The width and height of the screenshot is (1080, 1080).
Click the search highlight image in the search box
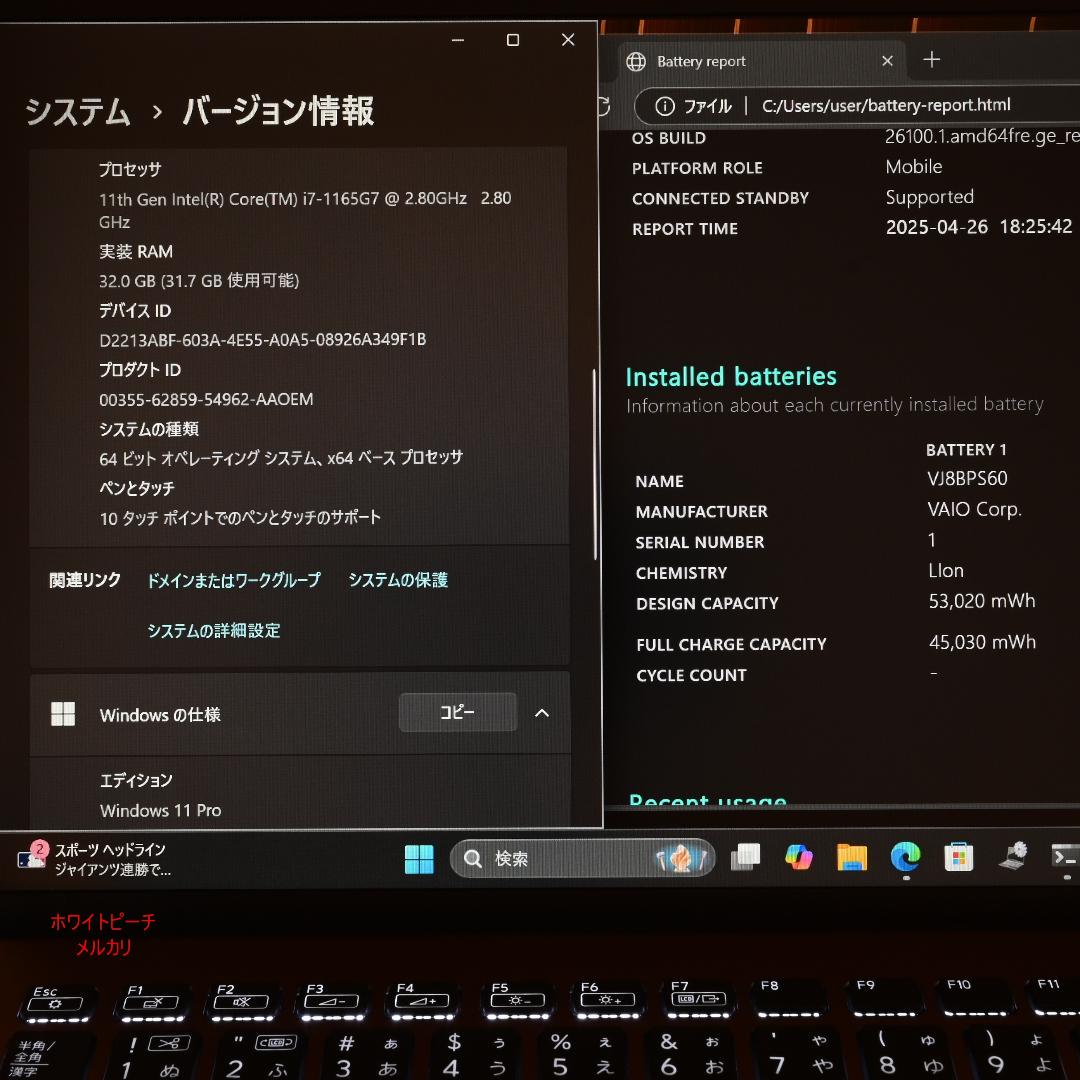pyautogui.click(x=681, y=858)
